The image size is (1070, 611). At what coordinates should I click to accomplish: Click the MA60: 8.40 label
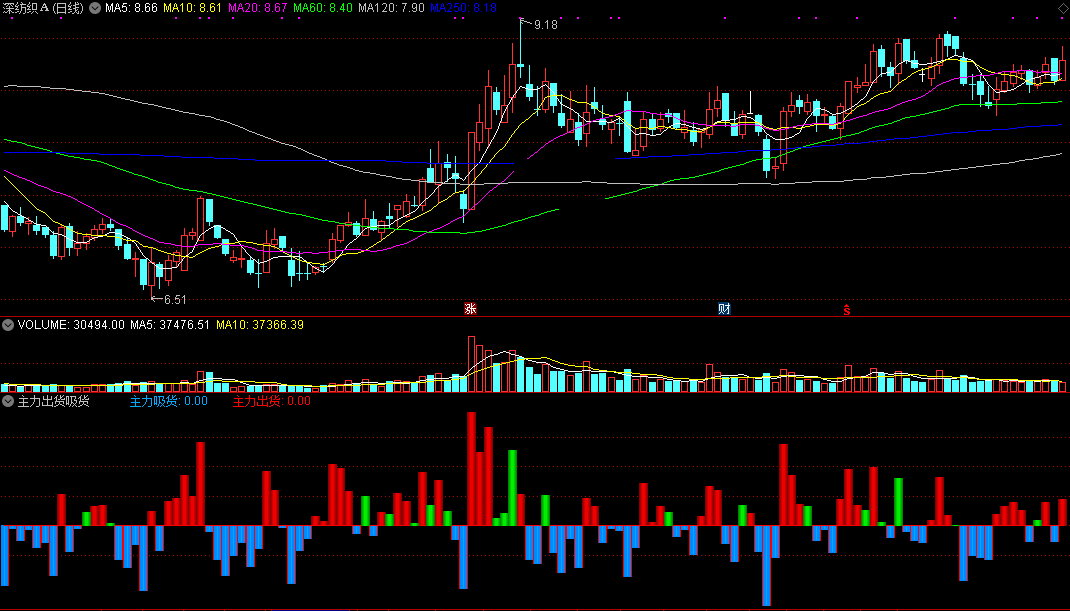(323, 8)
